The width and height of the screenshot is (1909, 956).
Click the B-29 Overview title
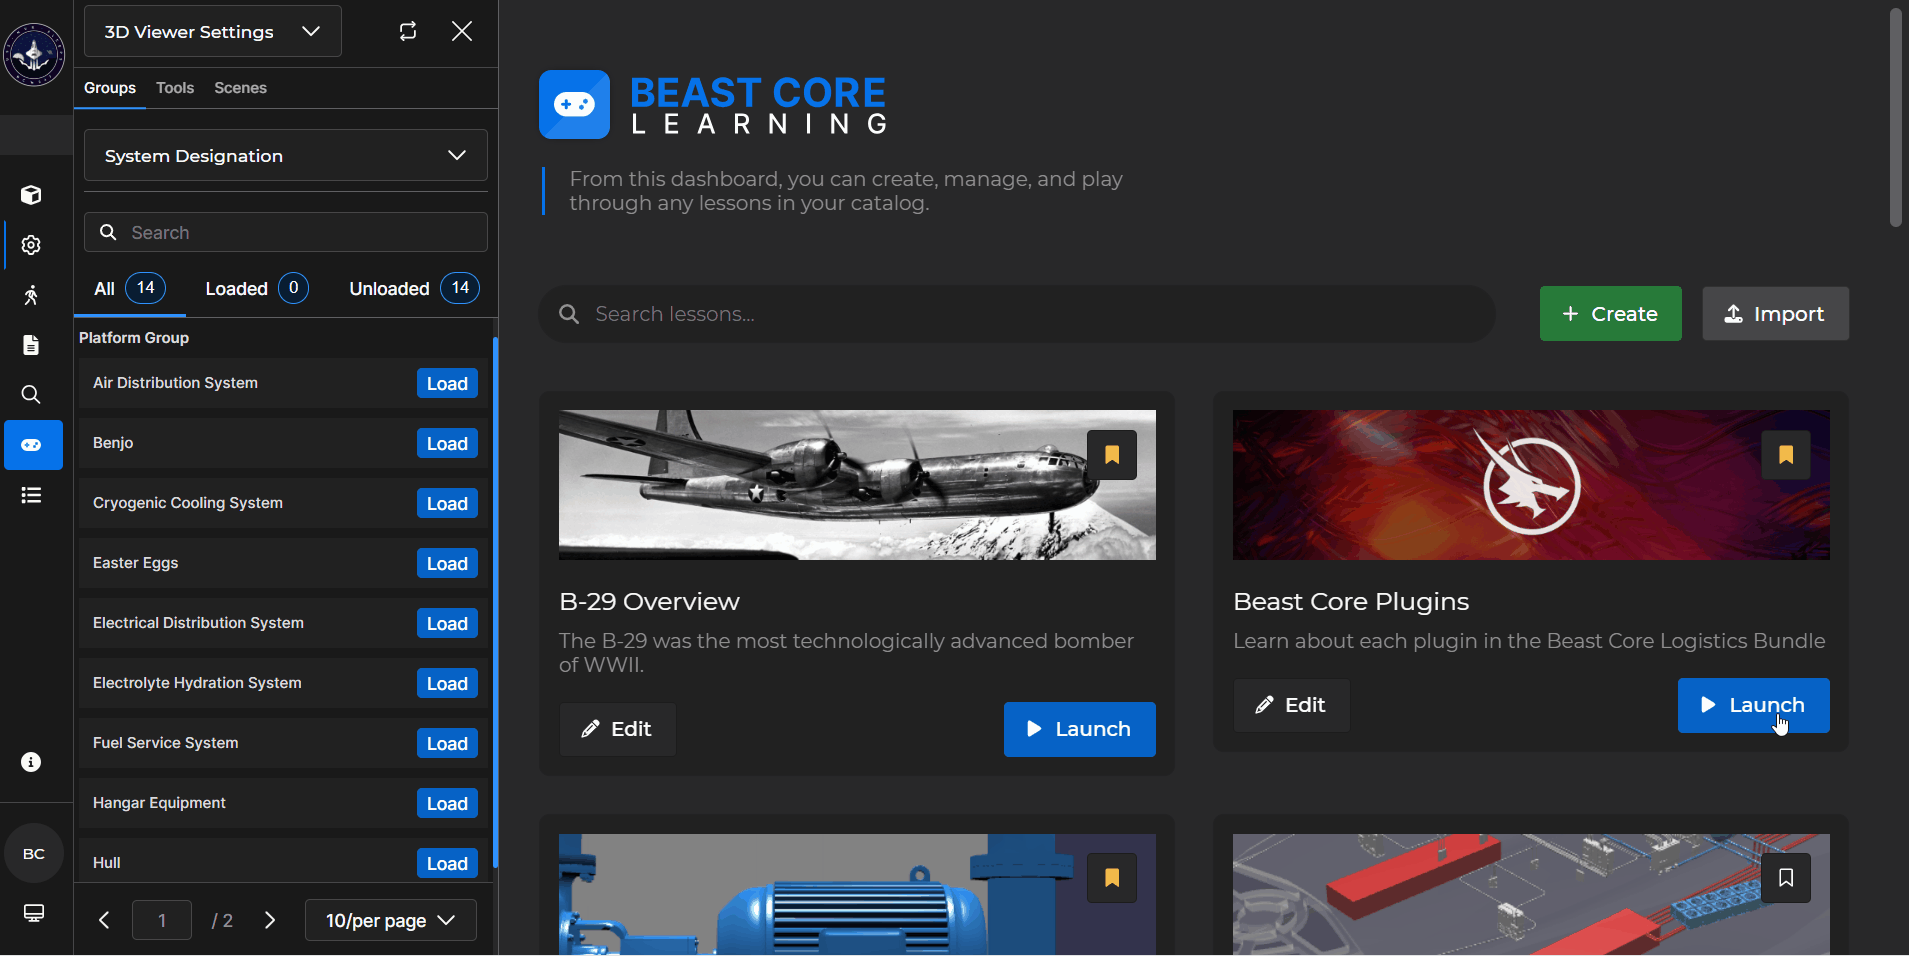tap(649, 601)
